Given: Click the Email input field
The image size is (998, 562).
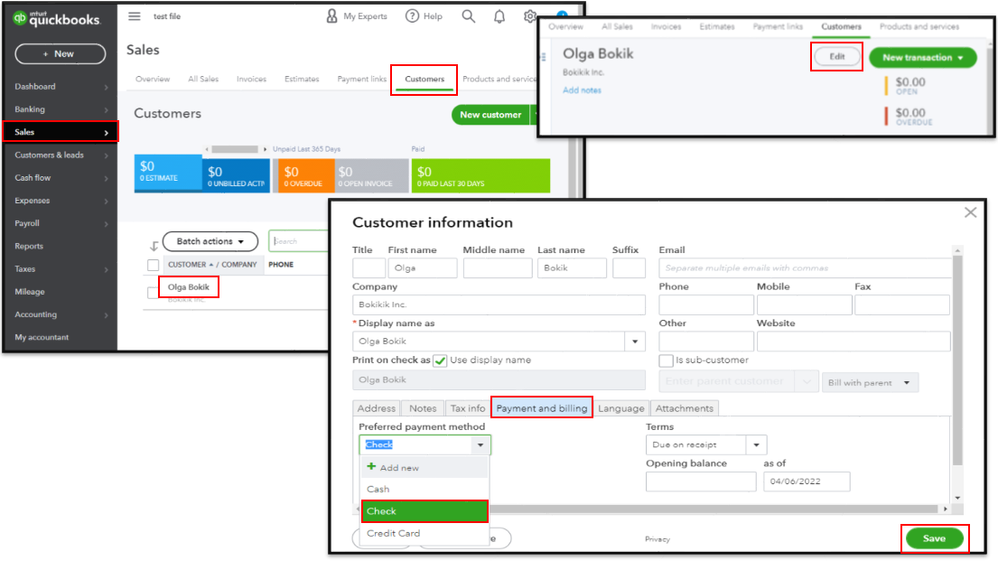Looking at the screenshot, I should coord(805,268).
